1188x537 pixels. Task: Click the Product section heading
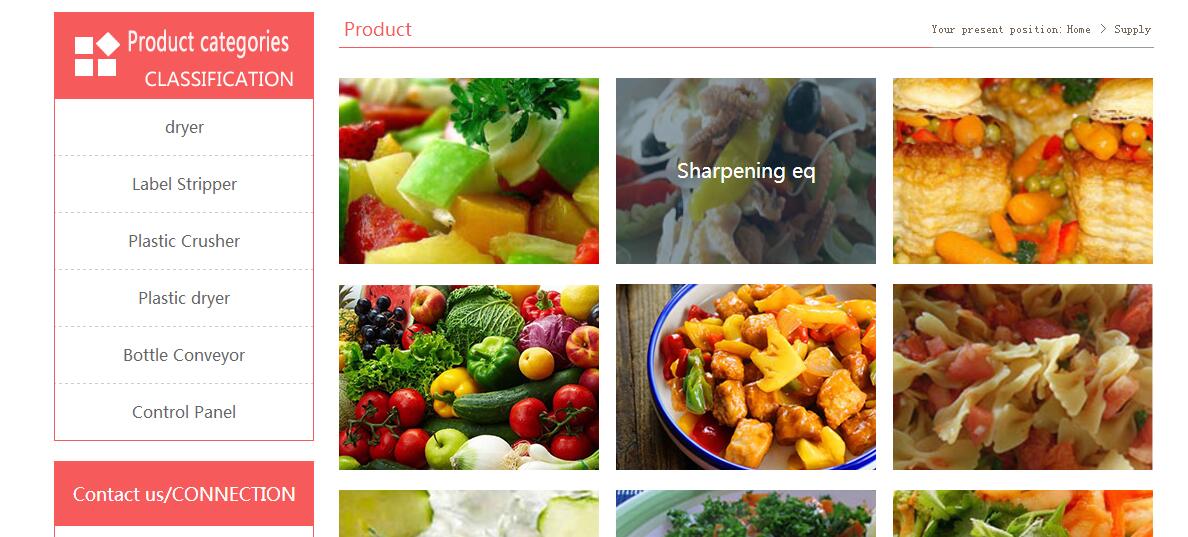click(x=377, y=30)
